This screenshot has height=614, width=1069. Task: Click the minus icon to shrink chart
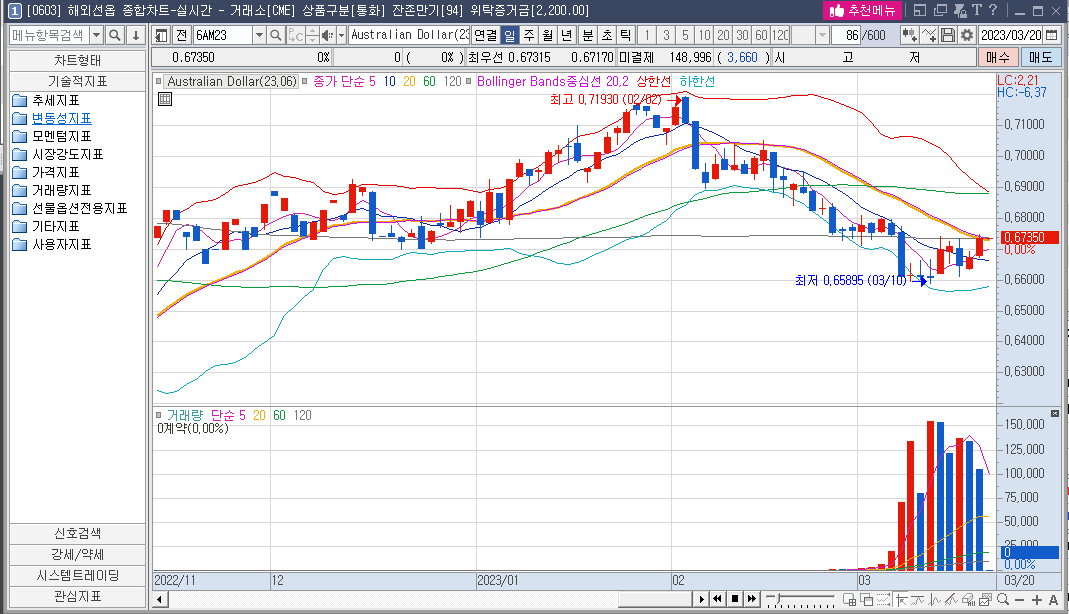1020,599
